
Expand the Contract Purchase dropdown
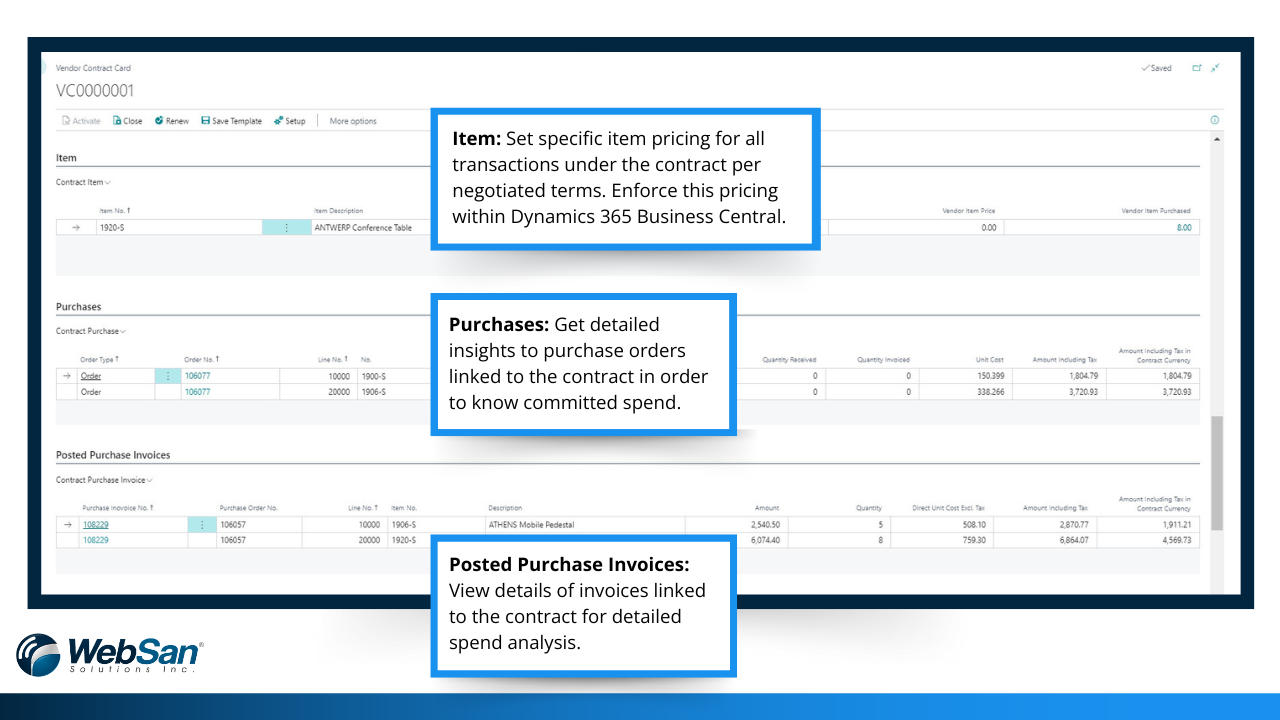tap(91, 331)
